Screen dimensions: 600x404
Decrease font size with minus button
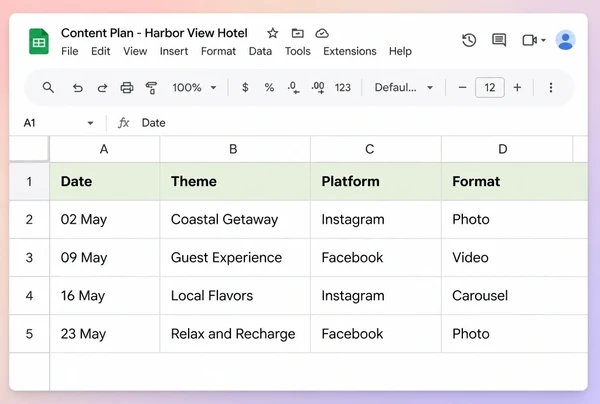coord(462,88)
